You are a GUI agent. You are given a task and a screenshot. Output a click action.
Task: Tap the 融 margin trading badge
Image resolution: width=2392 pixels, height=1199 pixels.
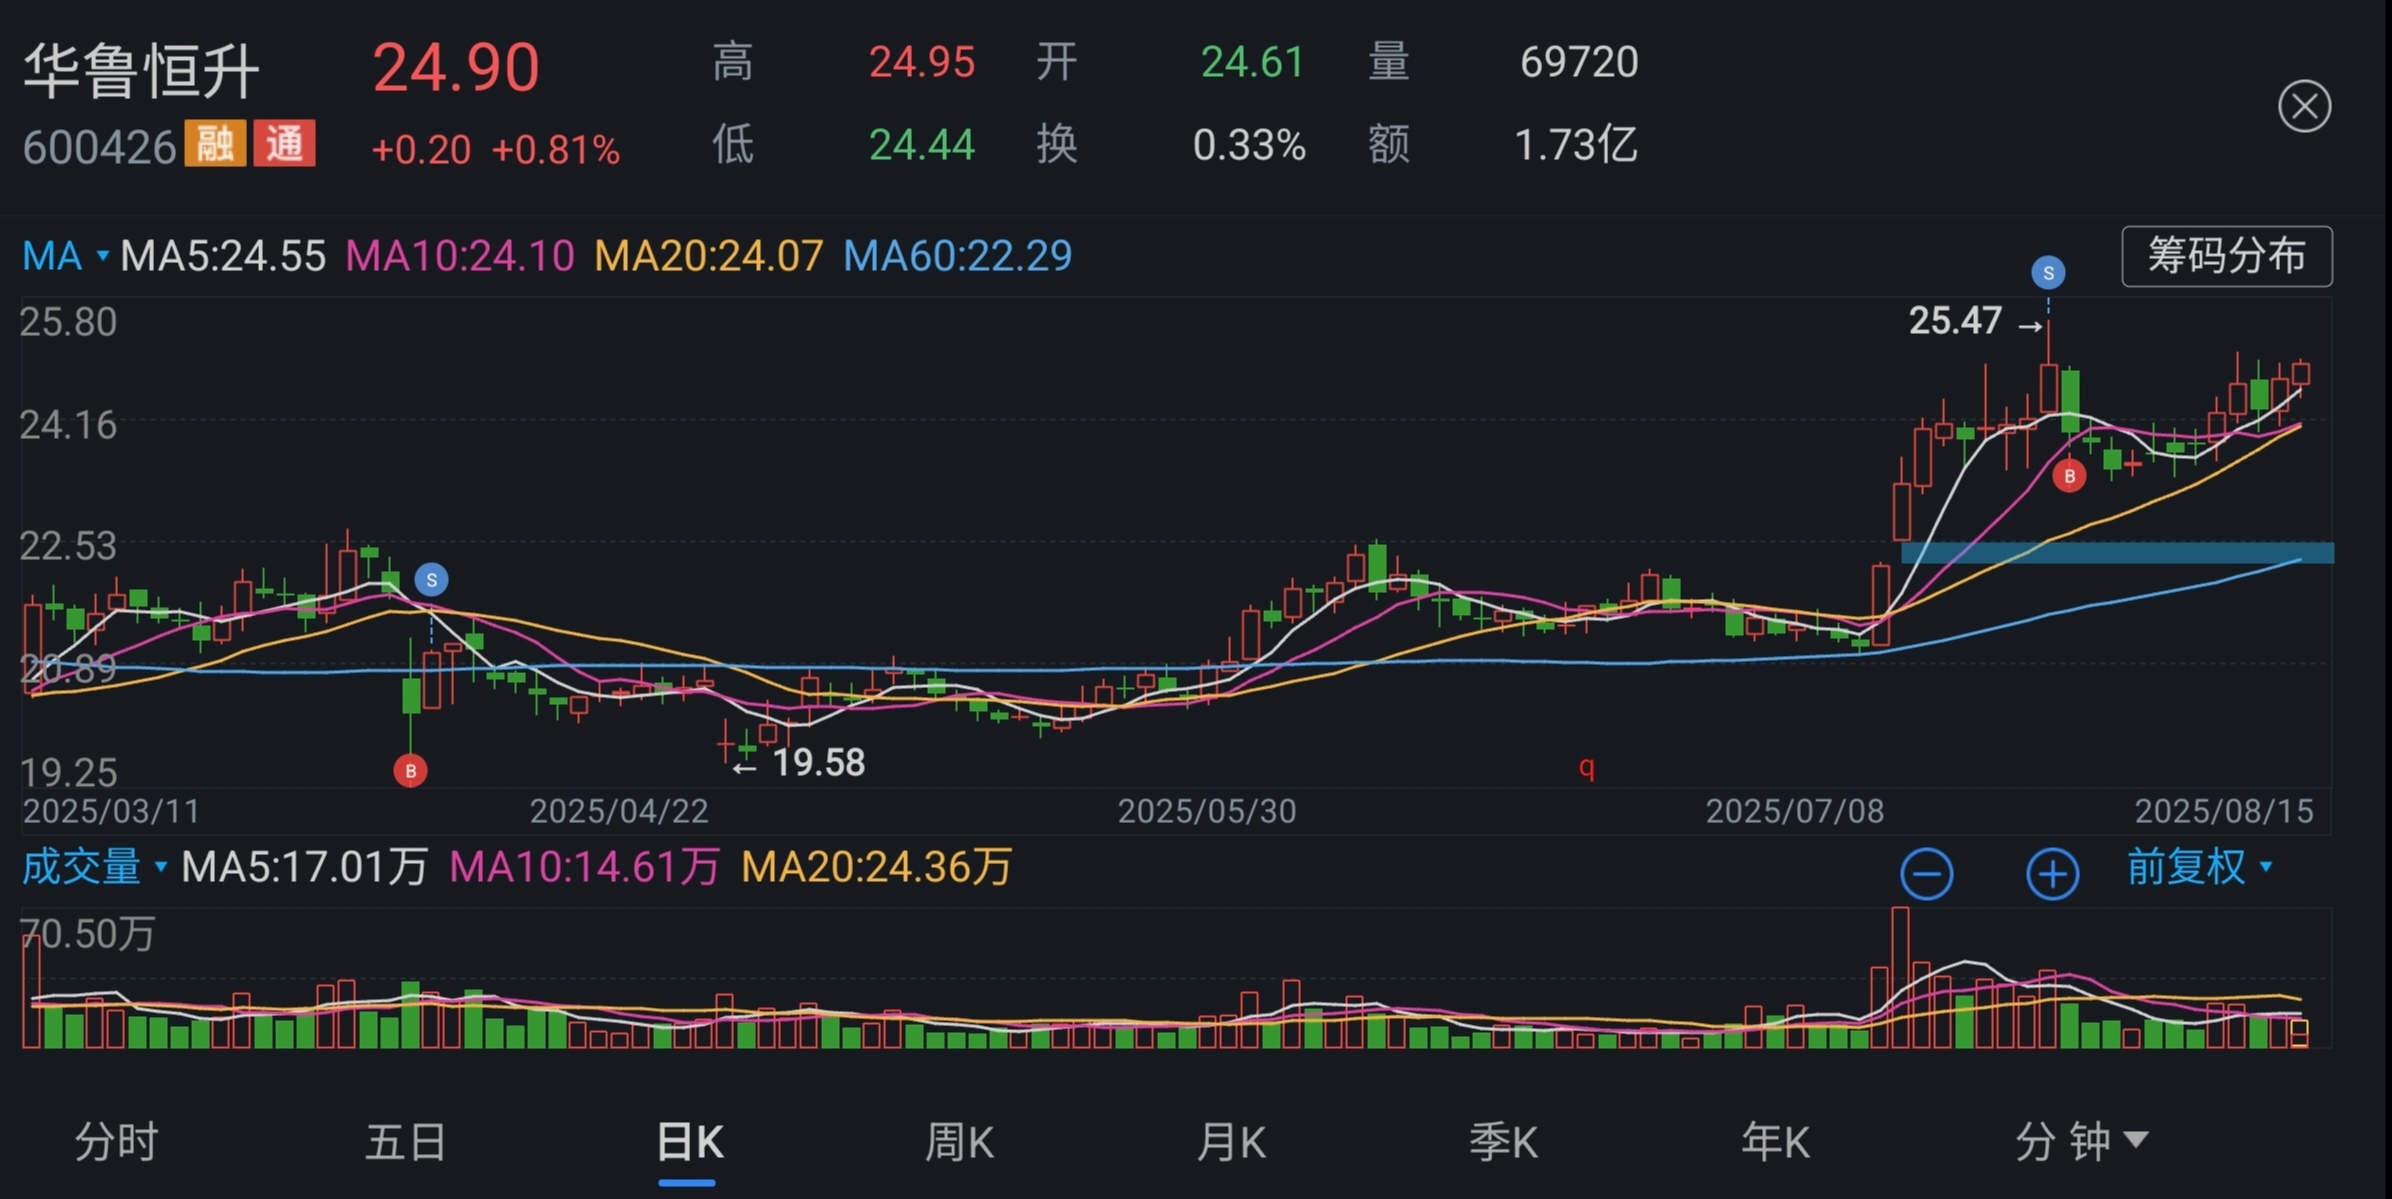(215, 144)
